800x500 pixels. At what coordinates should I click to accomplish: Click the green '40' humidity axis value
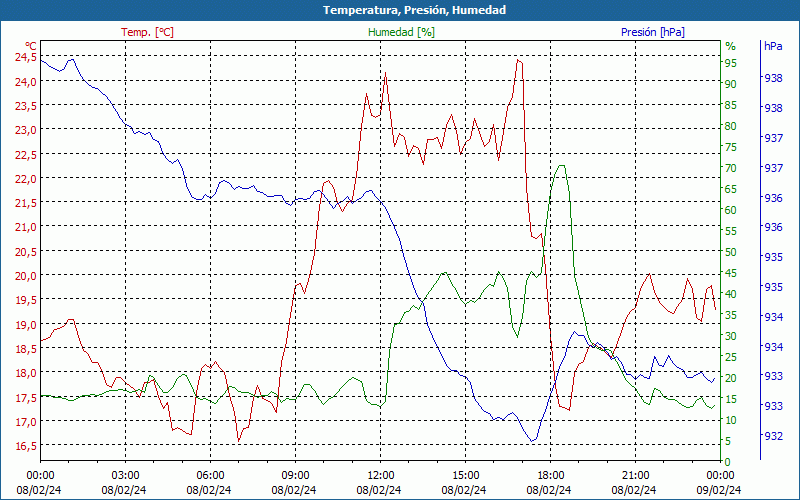tap(731, 294)
